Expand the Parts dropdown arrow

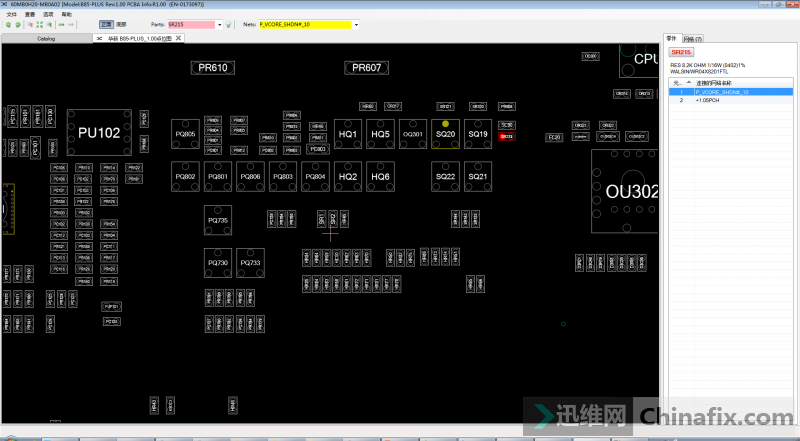coord(220,24)
